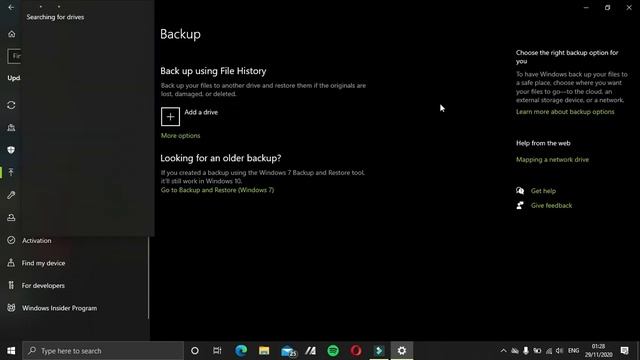Viewport: 640px width, 360px height.
Task: Click the Get help link
Action: coord(543,191)
